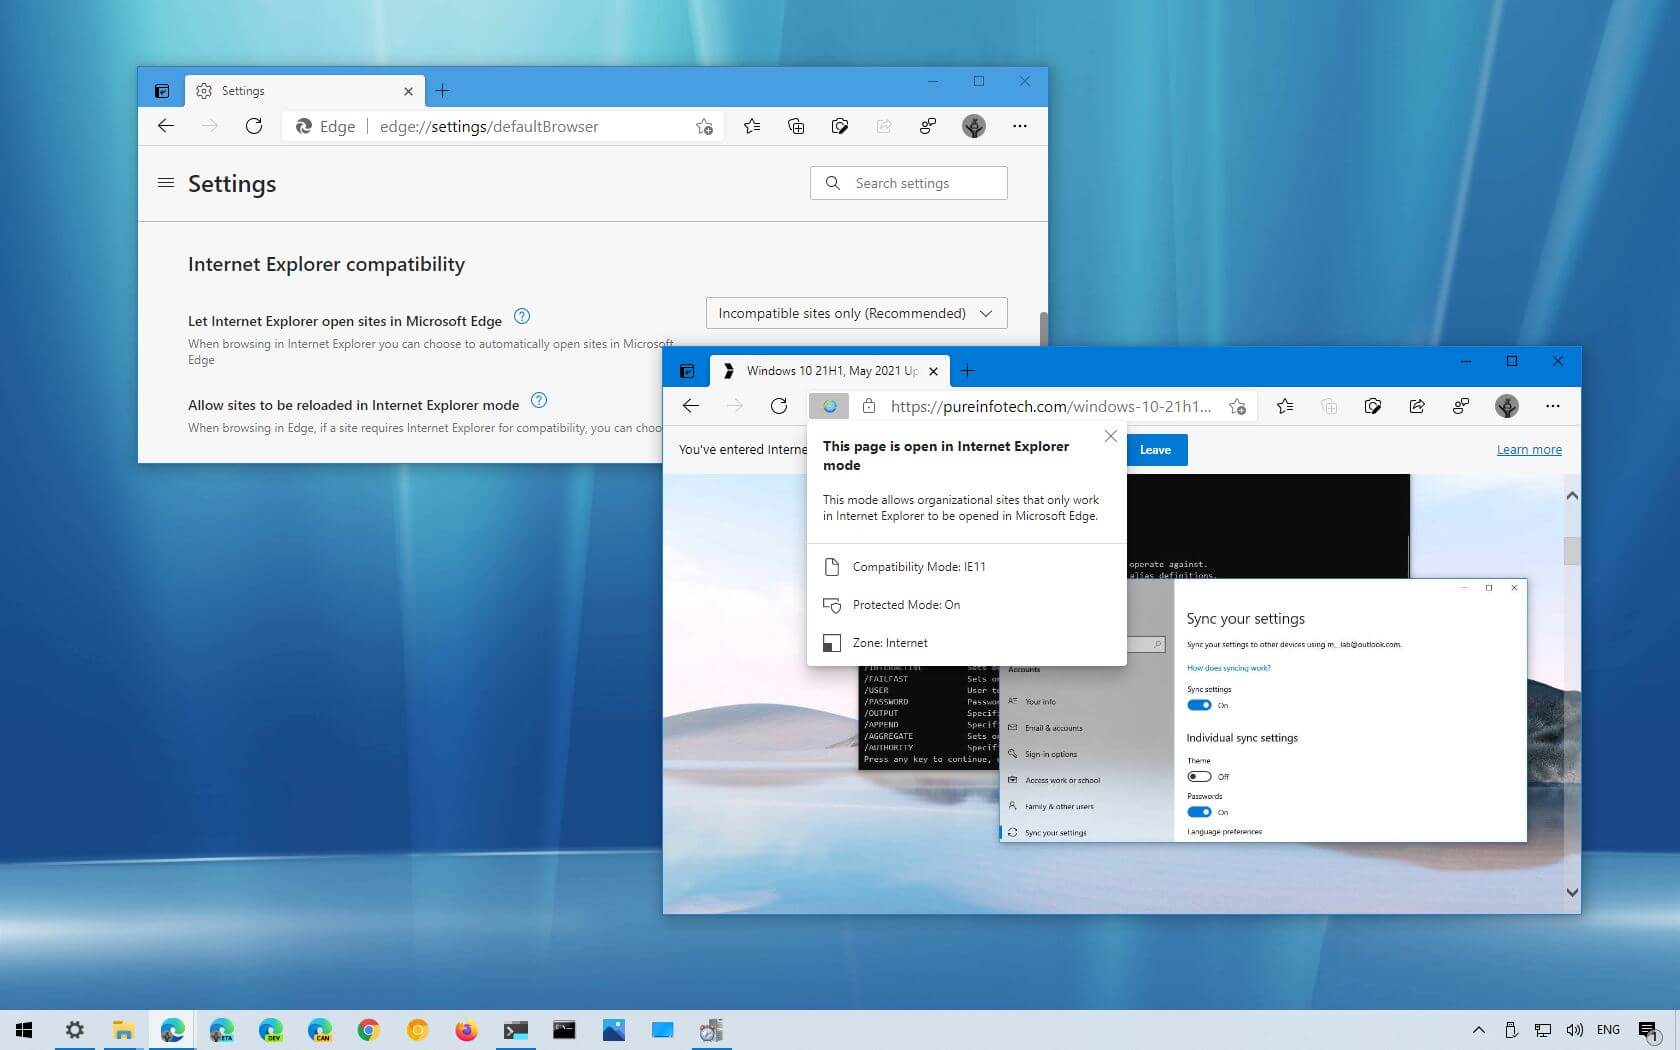Click the Search settings field
This screenshot has width=1680, height=1050.
pos(909,183)
